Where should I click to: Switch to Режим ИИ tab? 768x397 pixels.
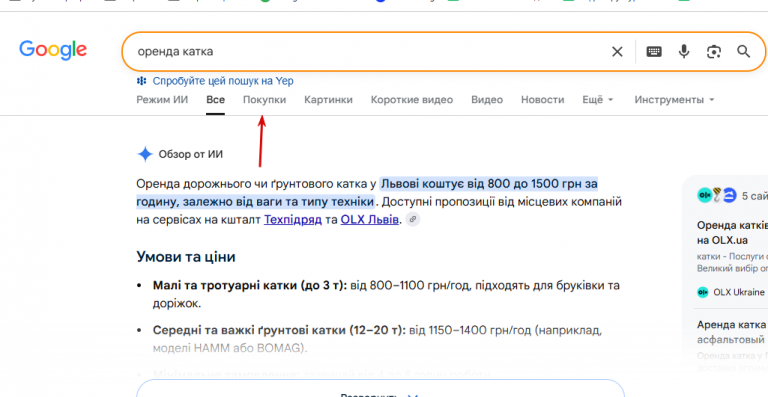point(162,100)
